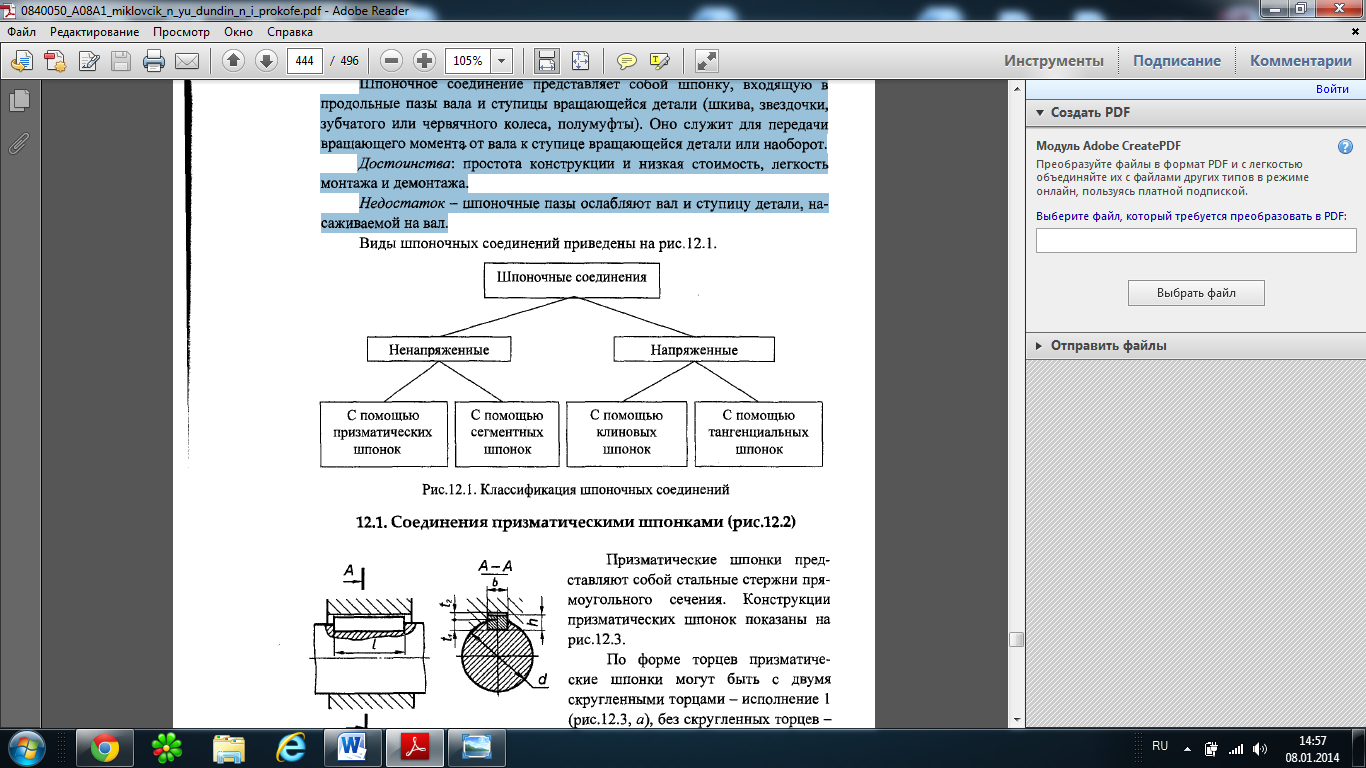Image resolution: width=1366 pixels, height=768 pixels.
Task: Click the Adobe Reader taskbar button
Action: [x=415, y=747]
